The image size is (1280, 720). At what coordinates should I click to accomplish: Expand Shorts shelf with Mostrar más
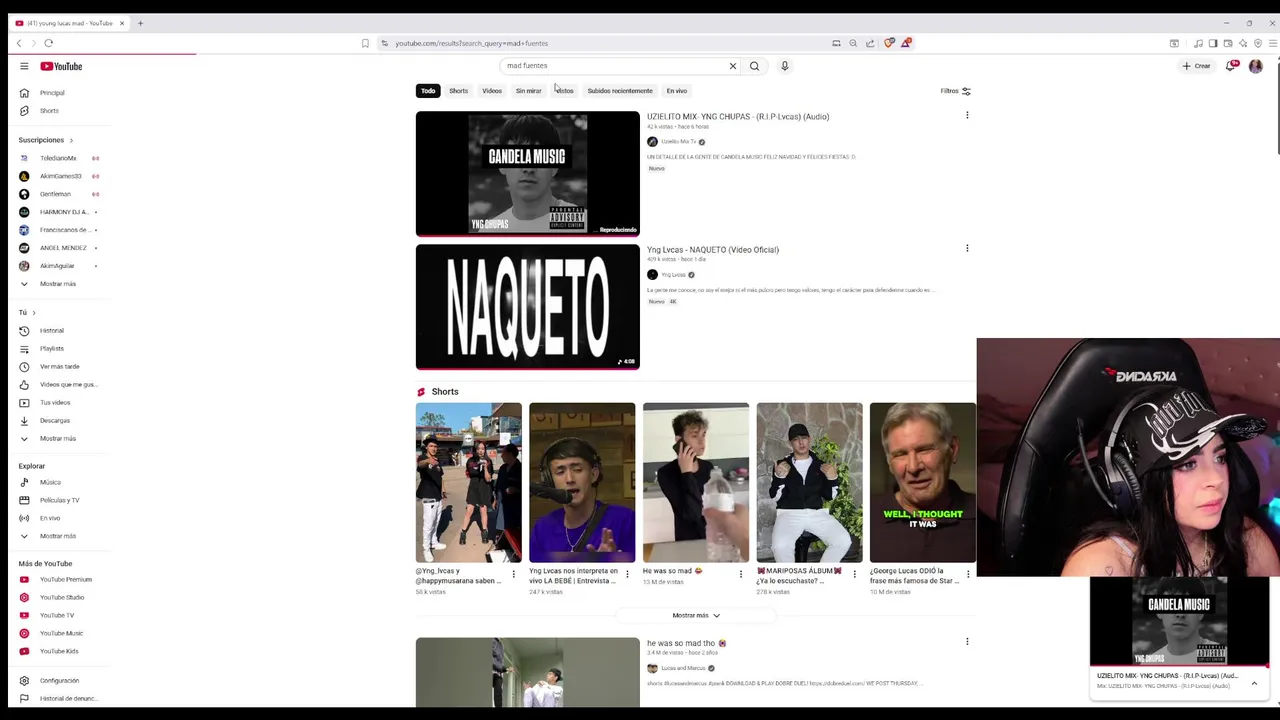pyautogui.click(x=696, y=616)
